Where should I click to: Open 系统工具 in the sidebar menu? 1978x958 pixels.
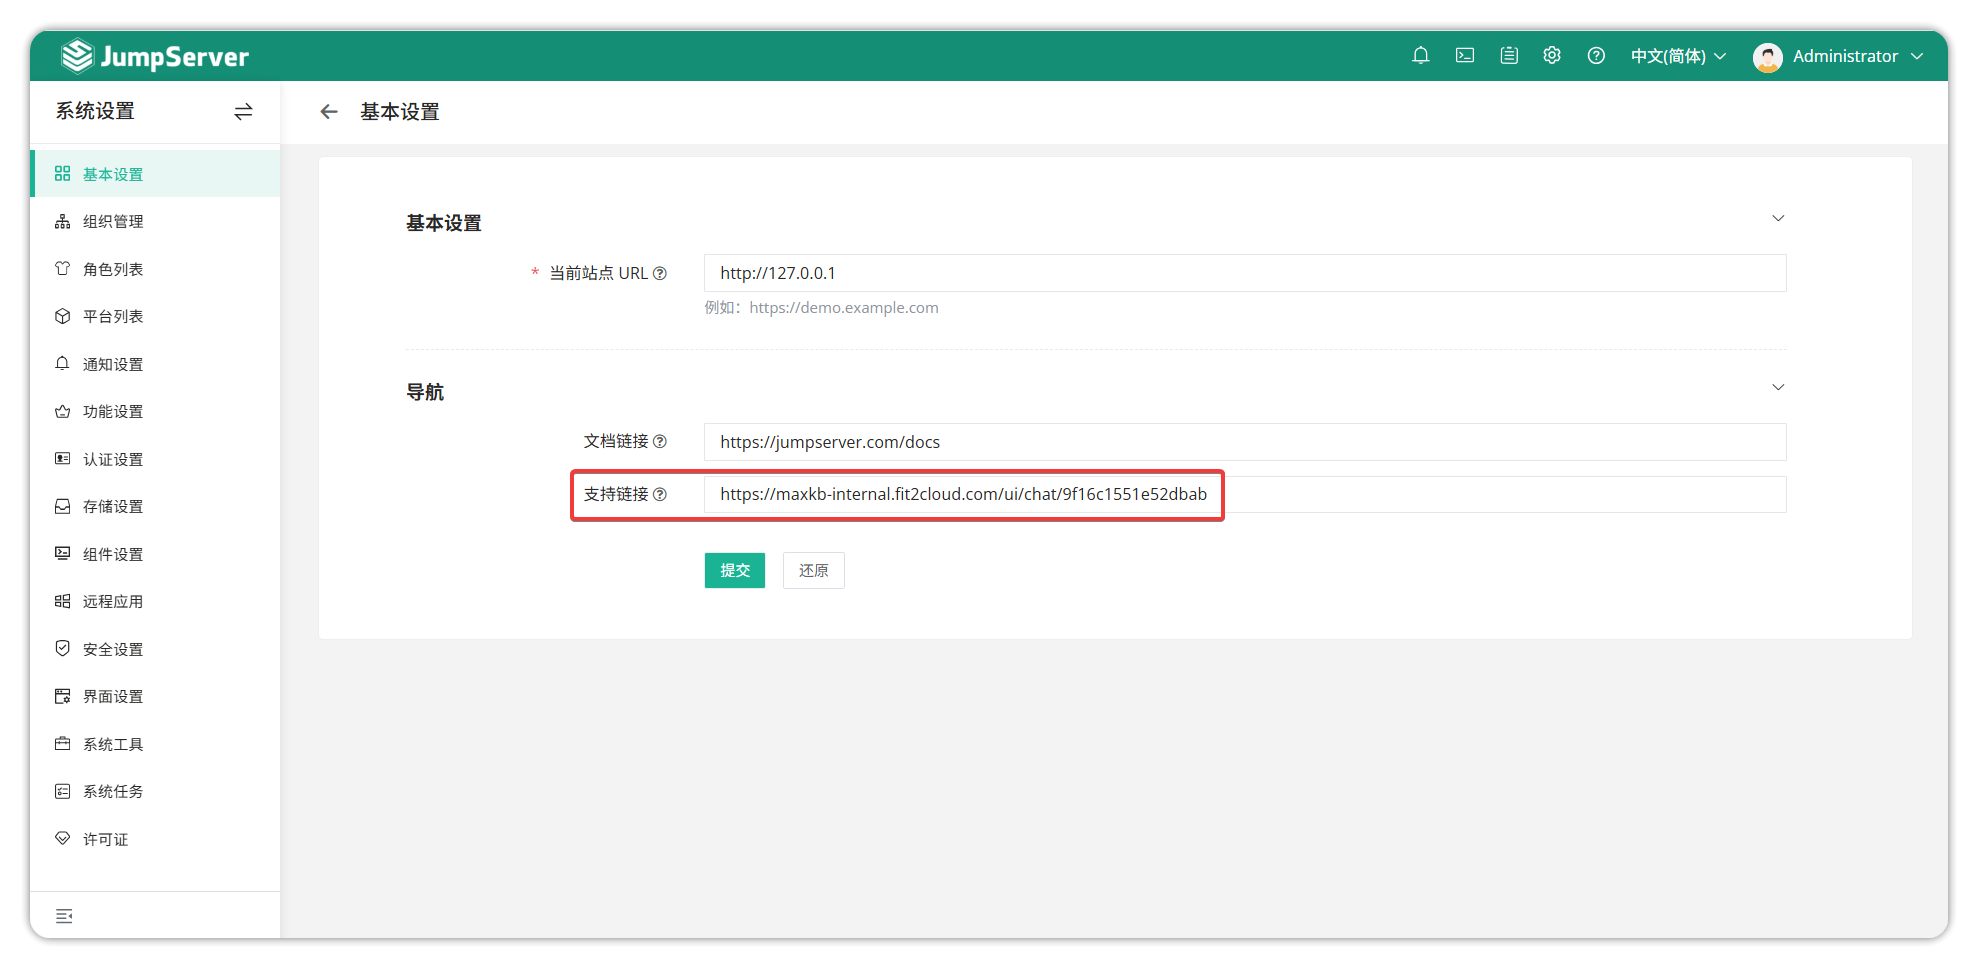coord(155,744)
